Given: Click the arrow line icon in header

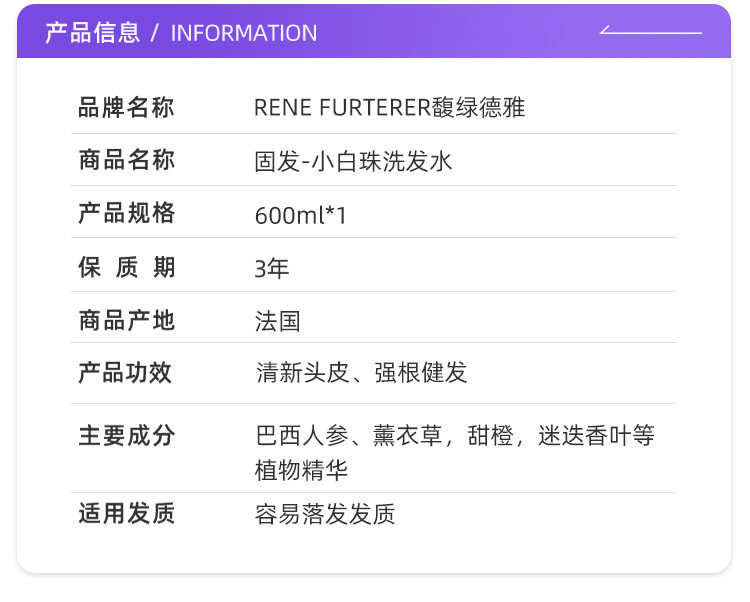Looking at the screenshot, I should pos(651,31).
